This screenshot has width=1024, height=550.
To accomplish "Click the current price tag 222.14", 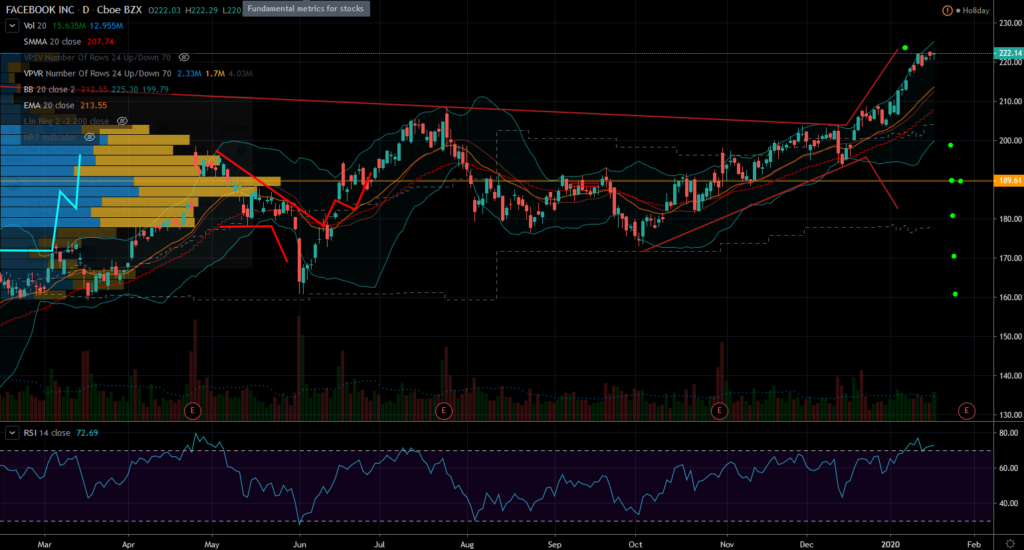I will (1008, 53).
